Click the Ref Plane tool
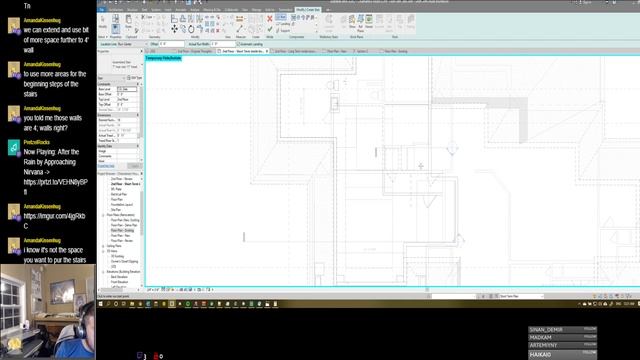The height and width of the screenshot is (360, 640). (360, 22)
